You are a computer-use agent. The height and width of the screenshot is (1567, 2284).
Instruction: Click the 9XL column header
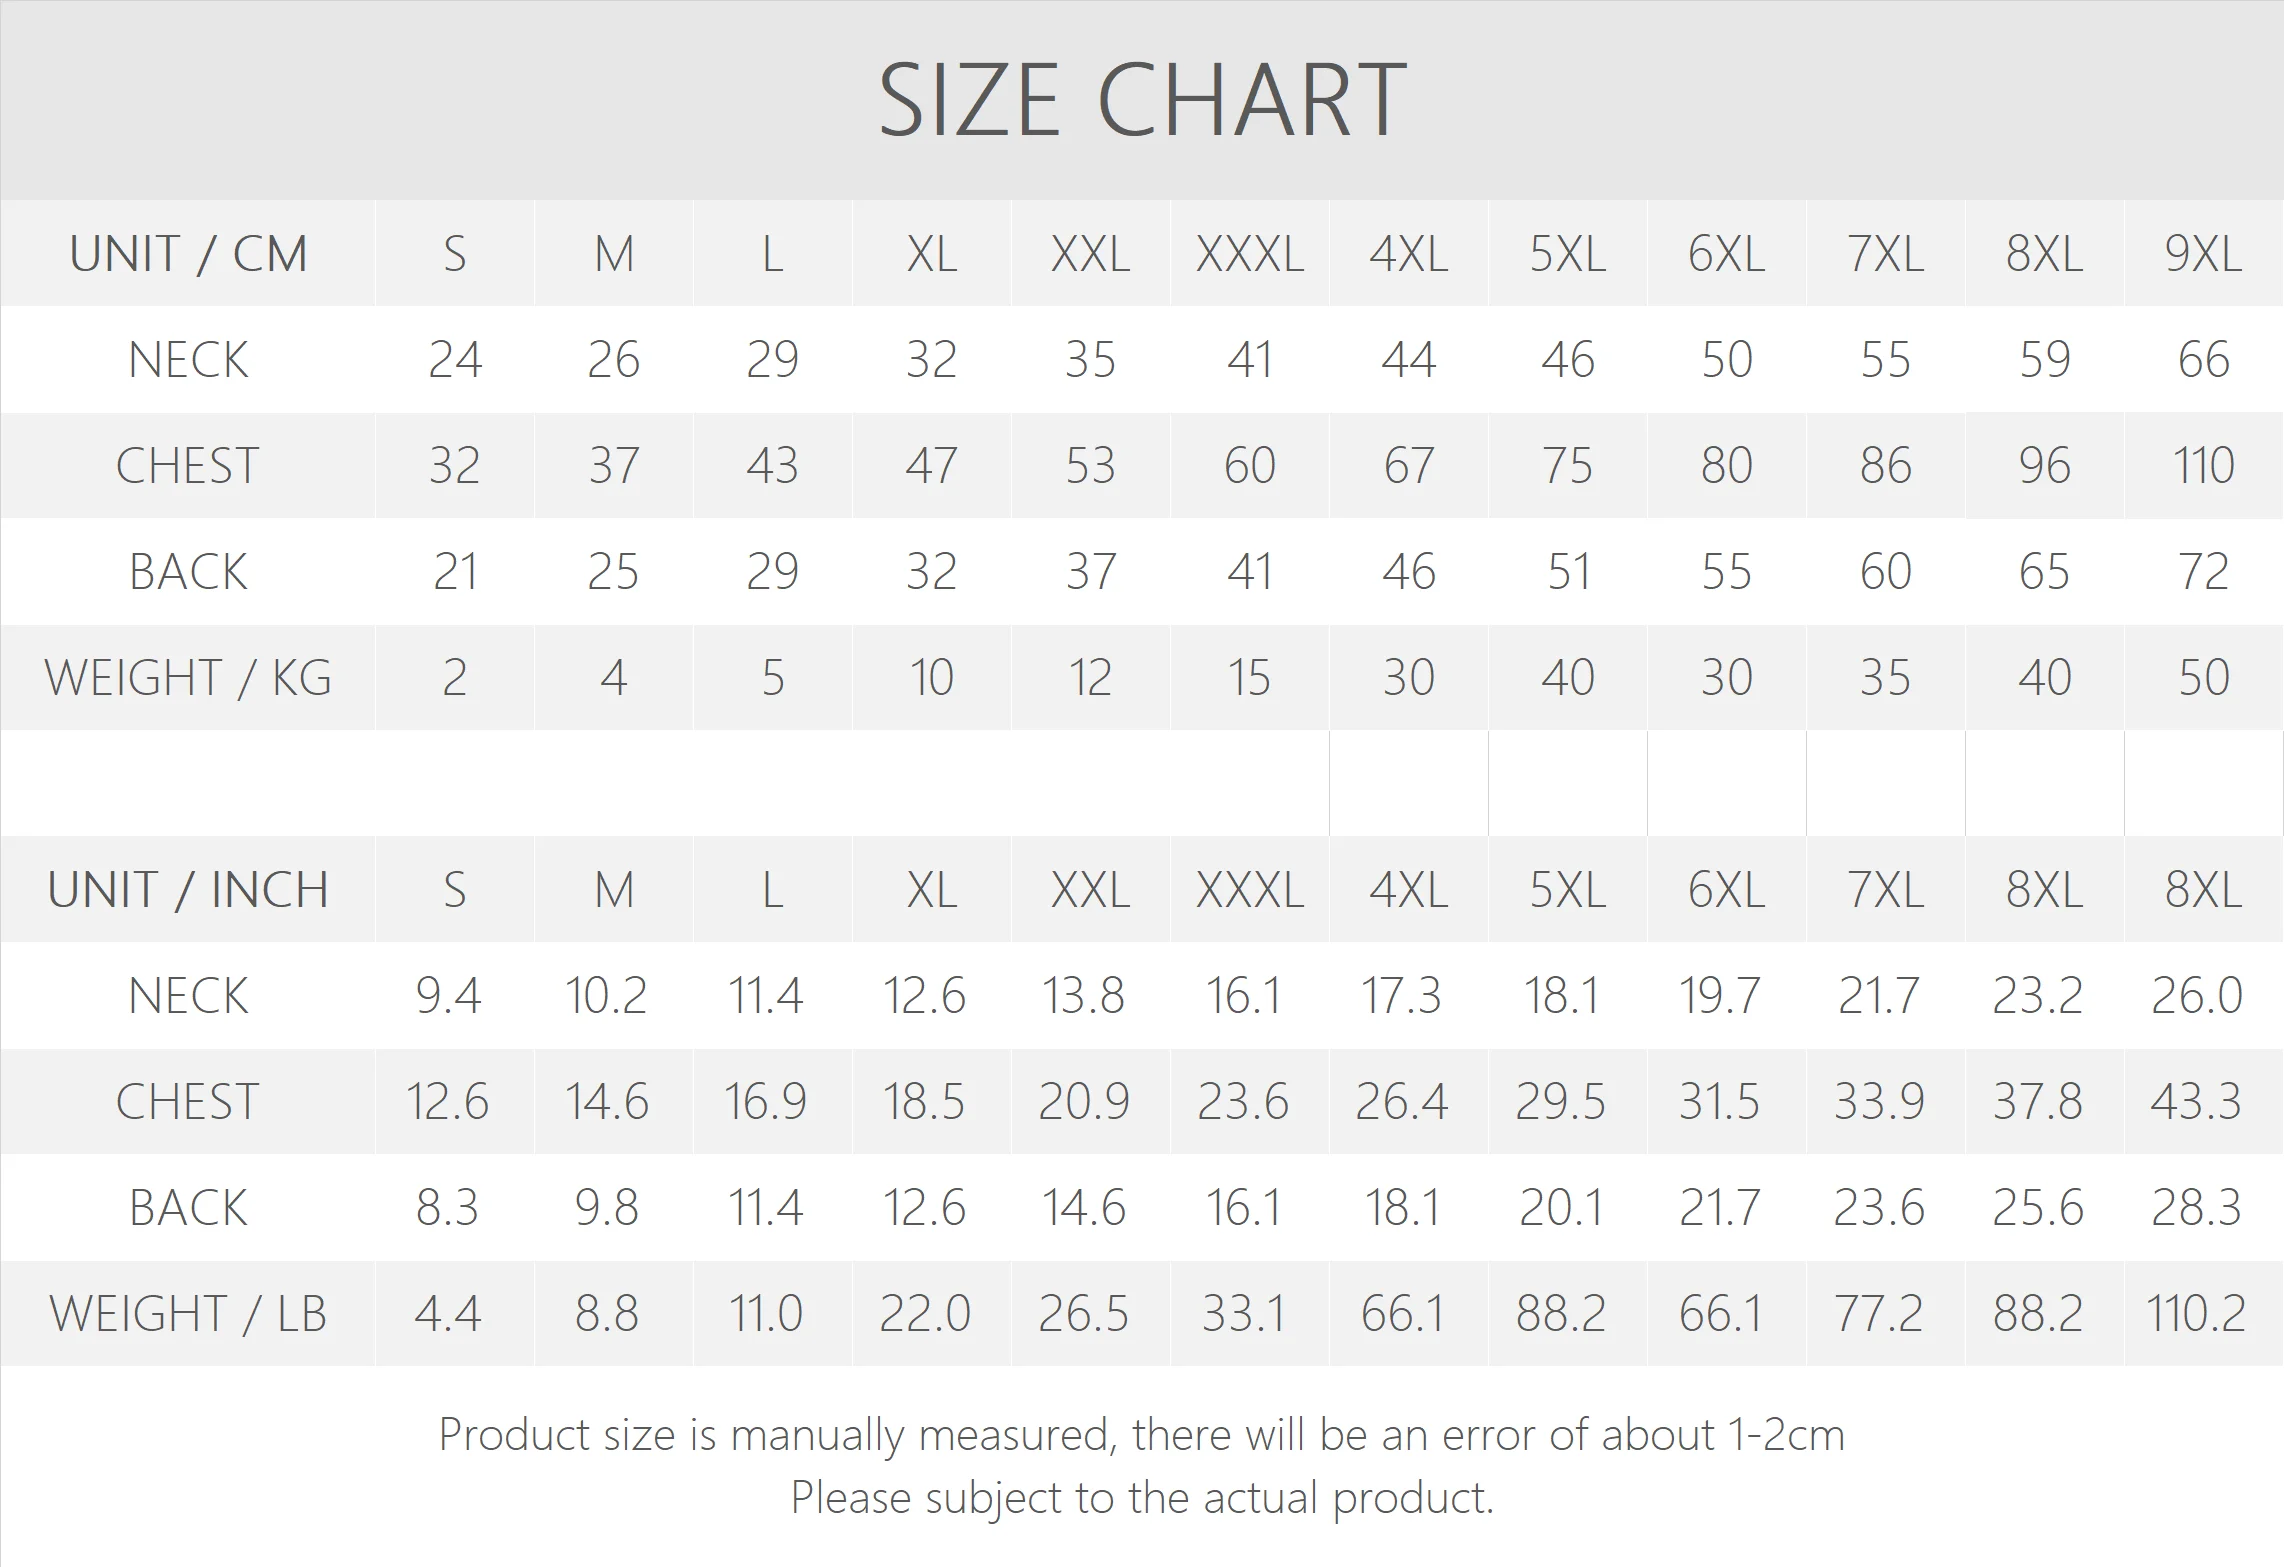coord(2203,254)
